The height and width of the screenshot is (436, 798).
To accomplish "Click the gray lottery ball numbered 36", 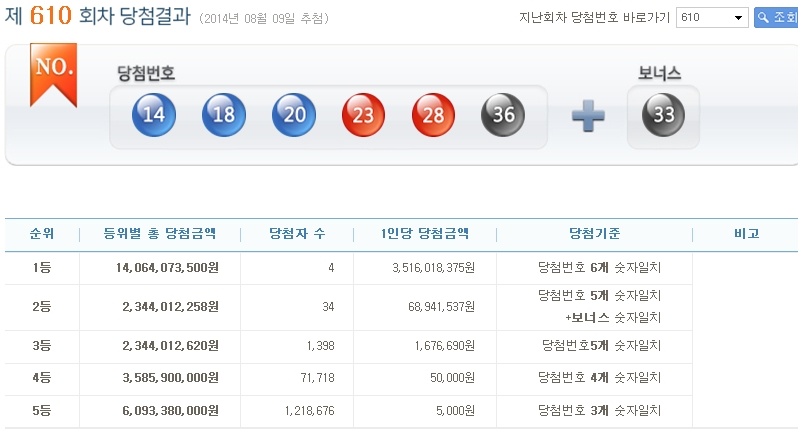I will (x=503, y=115).
